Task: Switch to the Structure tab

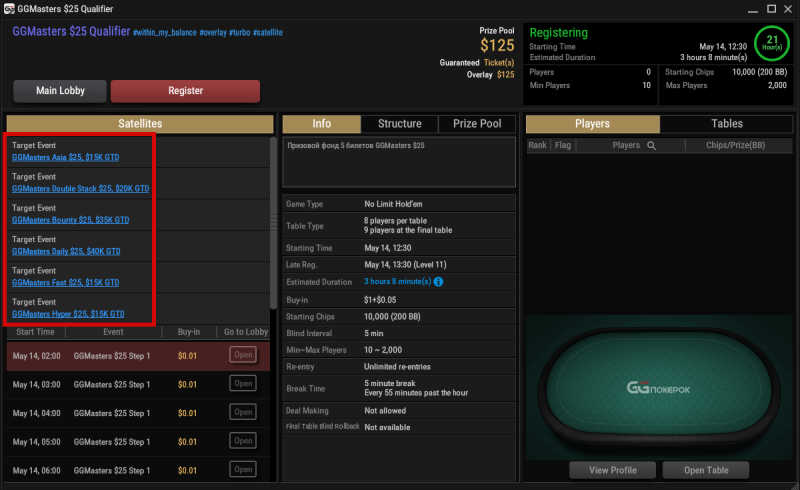Action: pos(399,124)
